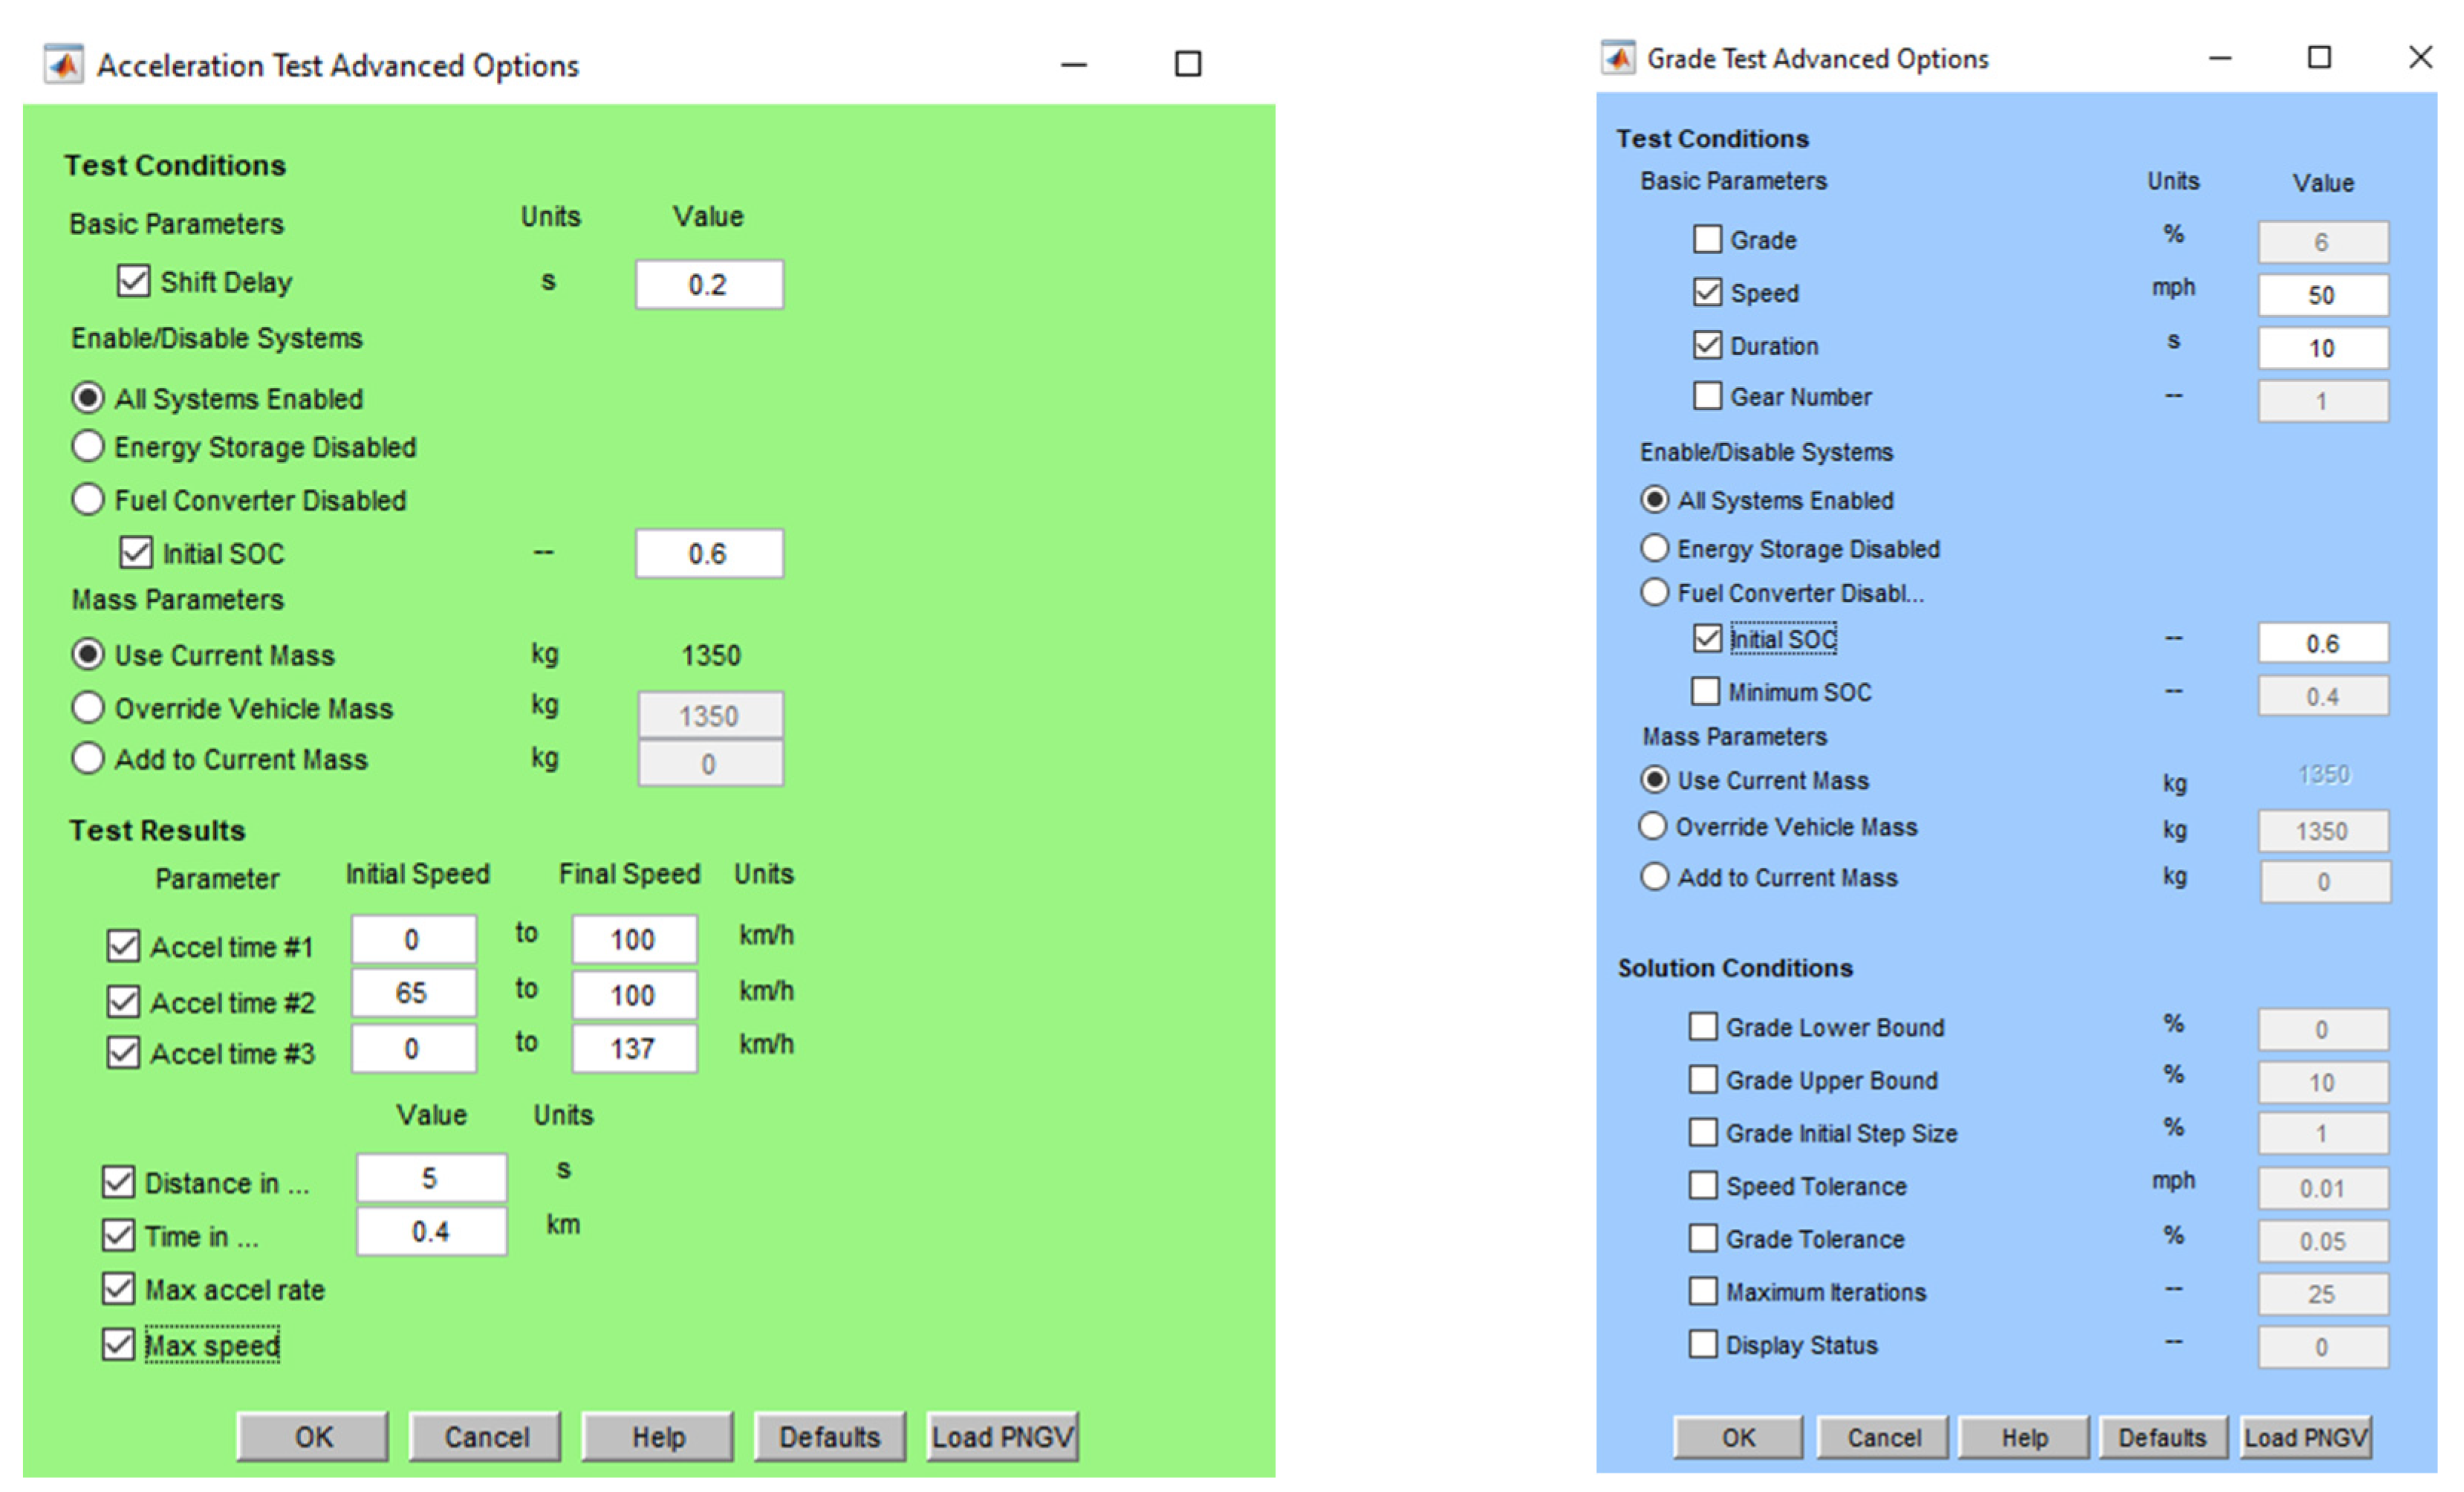Select Energy Storage Disabled in Acceleration Test

88,446
